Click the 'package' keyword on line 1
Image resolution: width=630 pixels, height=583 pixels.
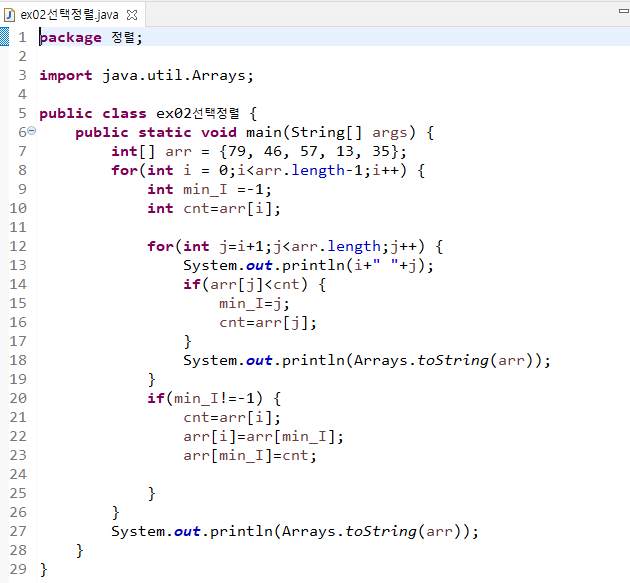coord(71,38)
